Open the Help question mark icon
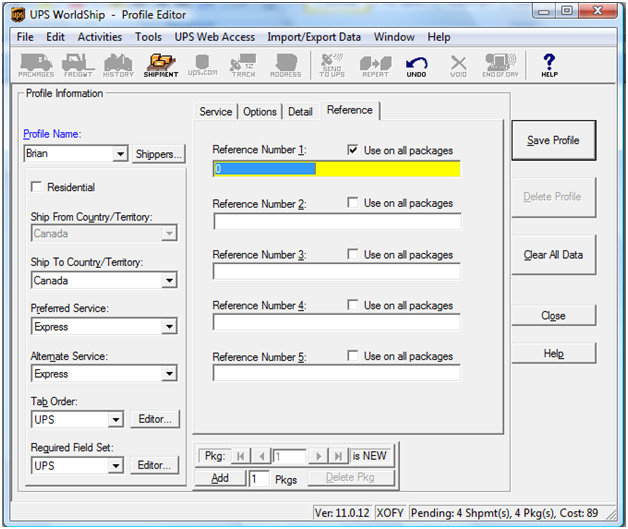628x529 pixels. point(550,65)
